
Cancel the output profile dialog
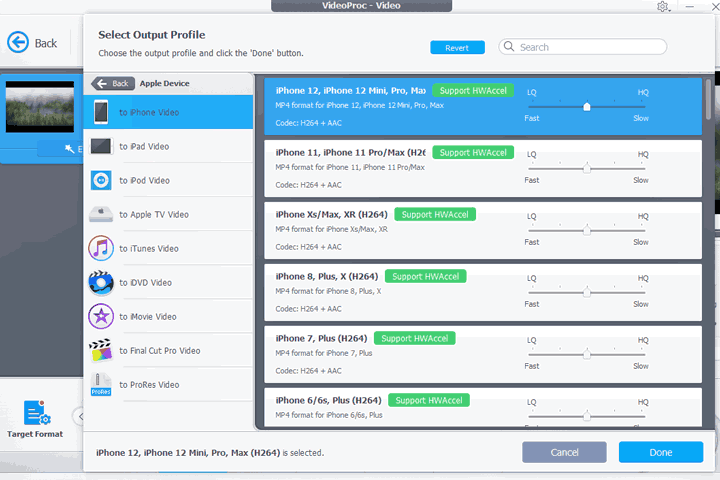point(564,452)
